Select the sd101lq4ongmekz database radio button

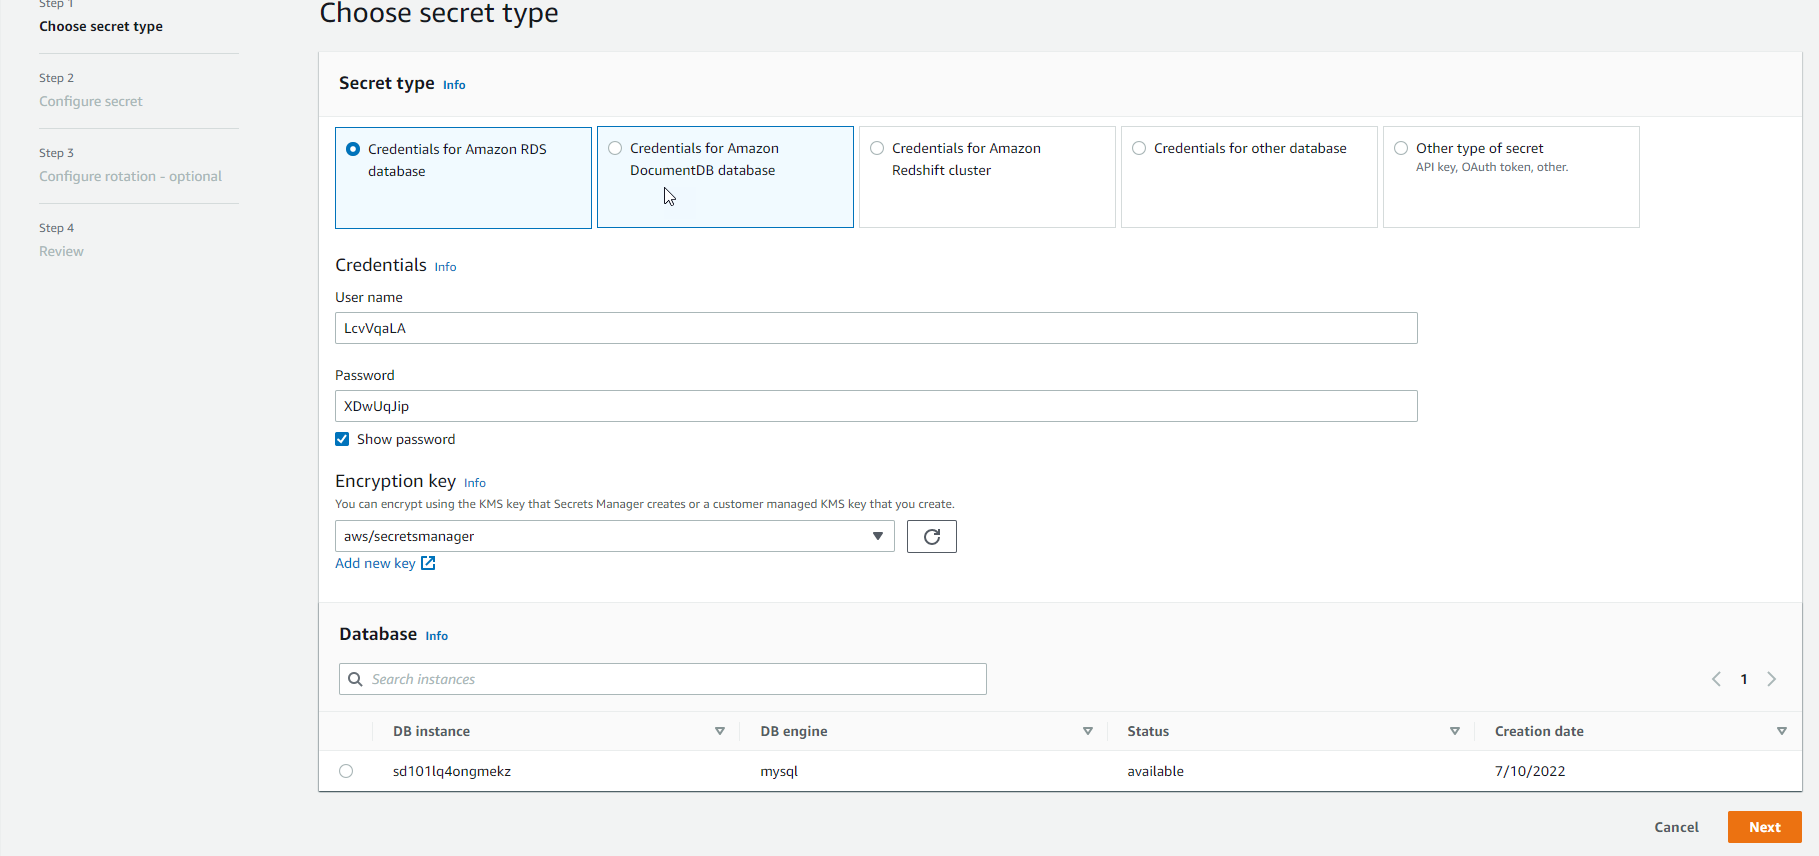346,771
